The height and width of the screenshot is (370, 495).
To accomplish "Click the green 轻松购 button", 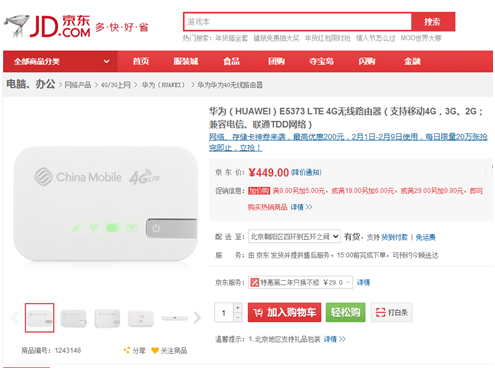I will [345, 312].
